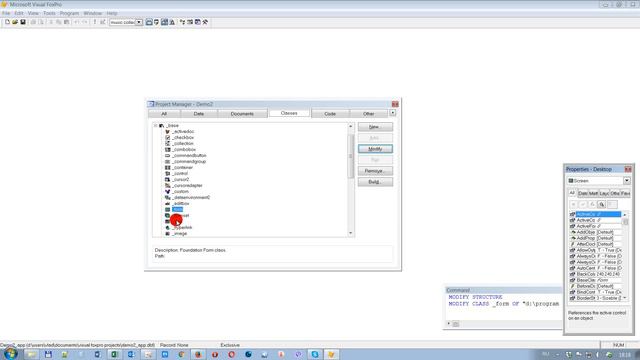The height and width of the screenshot is (360, 640).
Task: Select the Methods tab in Properties window
Action: point(593,193)
